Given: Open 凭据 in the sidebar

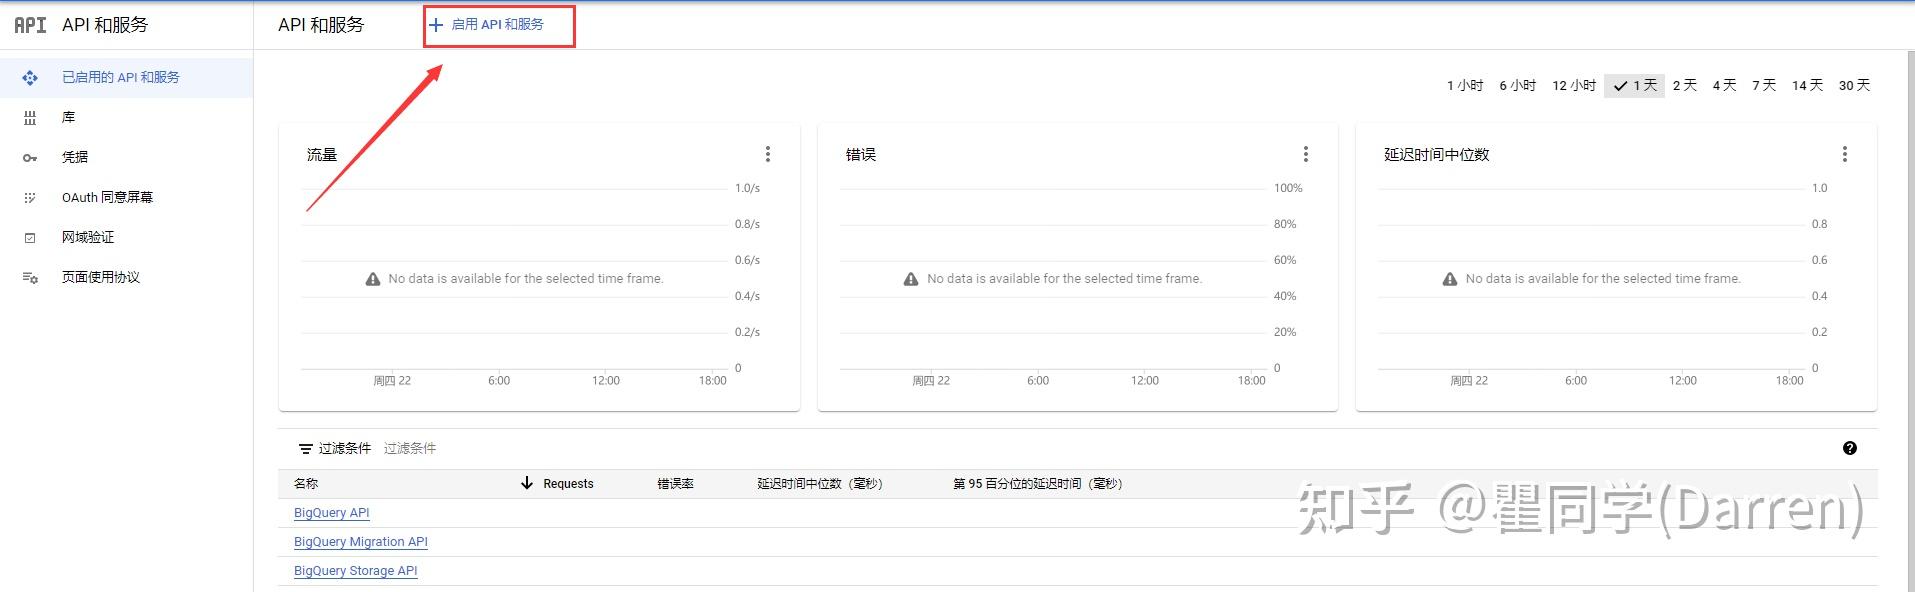Looking at the screenshot, I should coord(126,157).
